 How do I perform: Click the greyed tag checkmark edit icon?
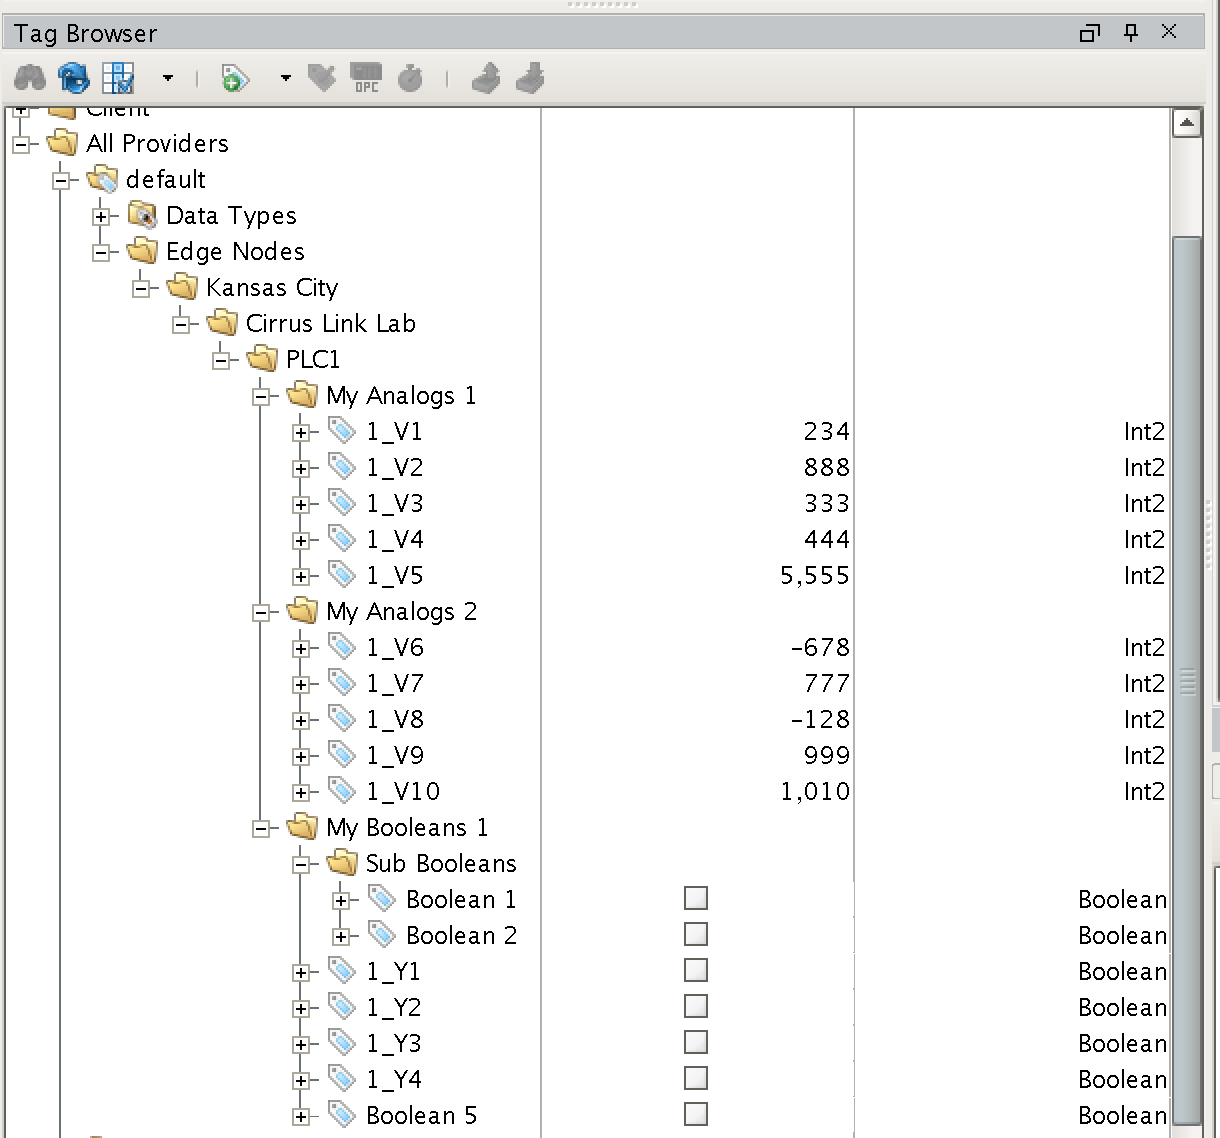[322, 77]
